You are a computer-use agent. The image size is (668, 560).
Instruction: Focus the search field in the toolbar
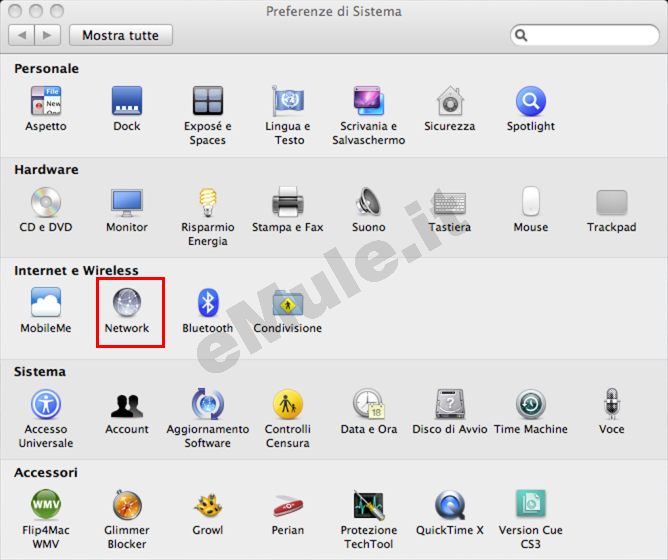[584, 35]
